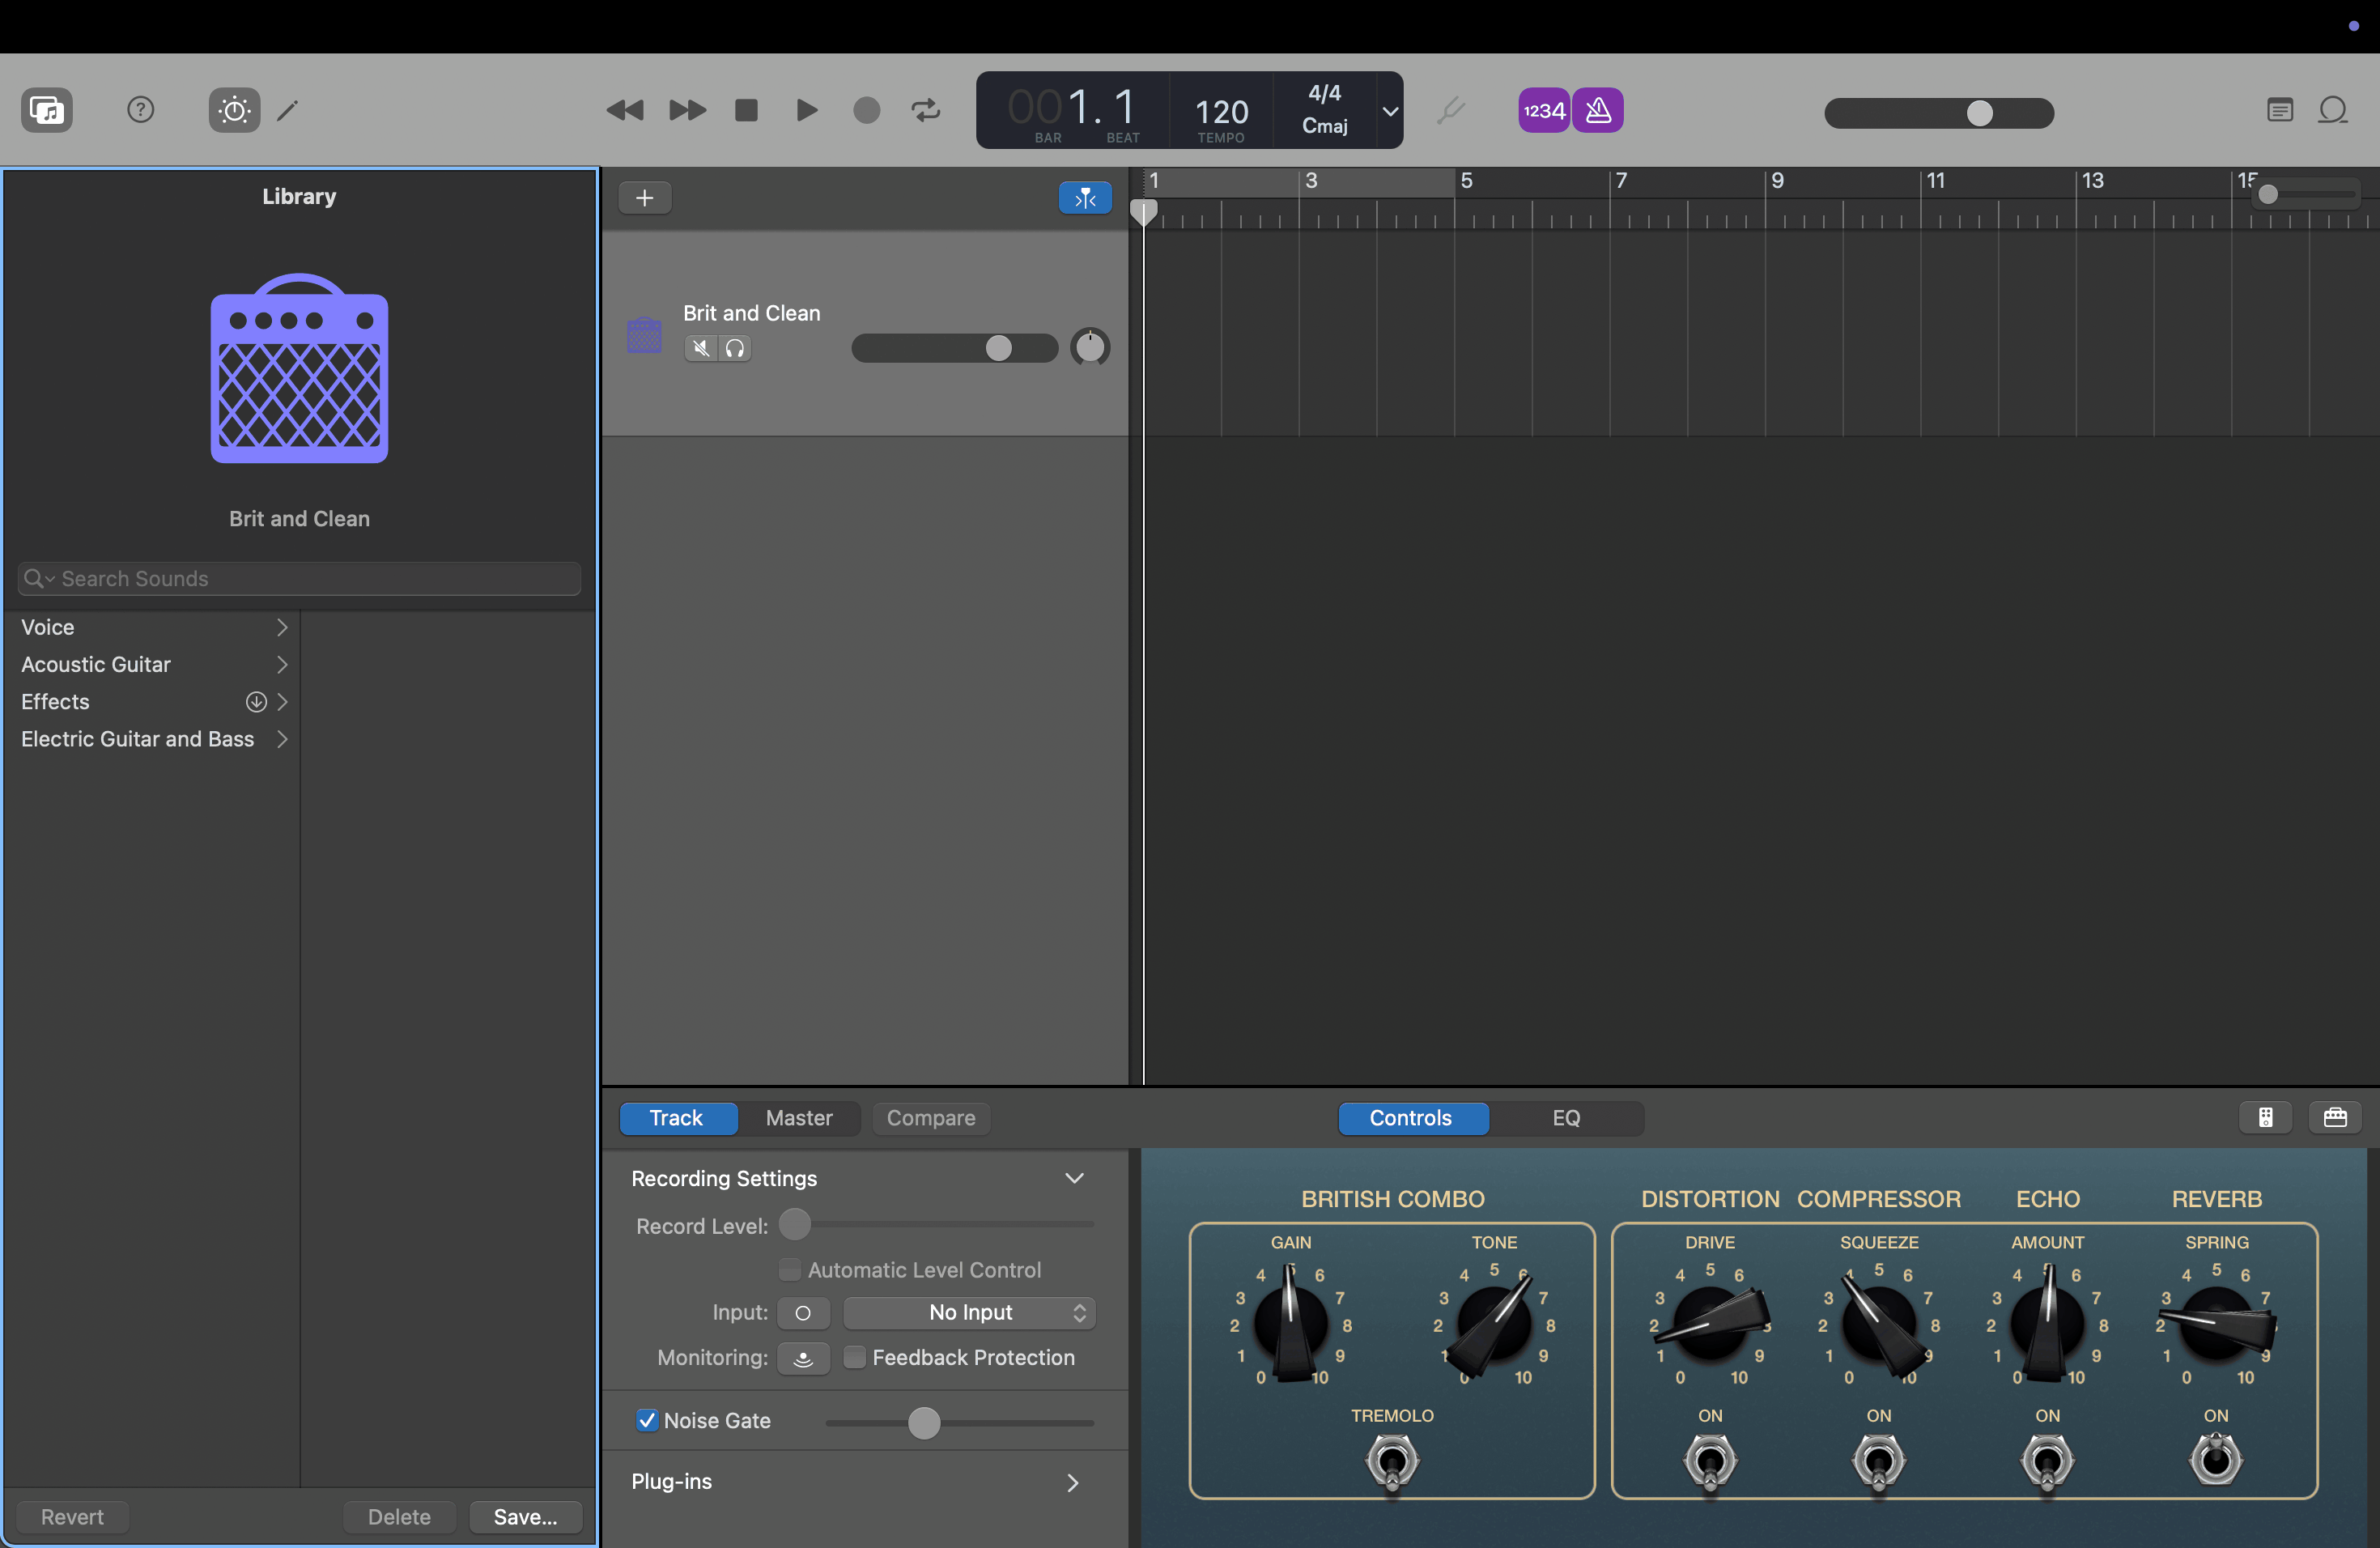Uncheck the Noise Gate checkbox
Screen dimensions: 2380x1548
[x=647, y=1420]
